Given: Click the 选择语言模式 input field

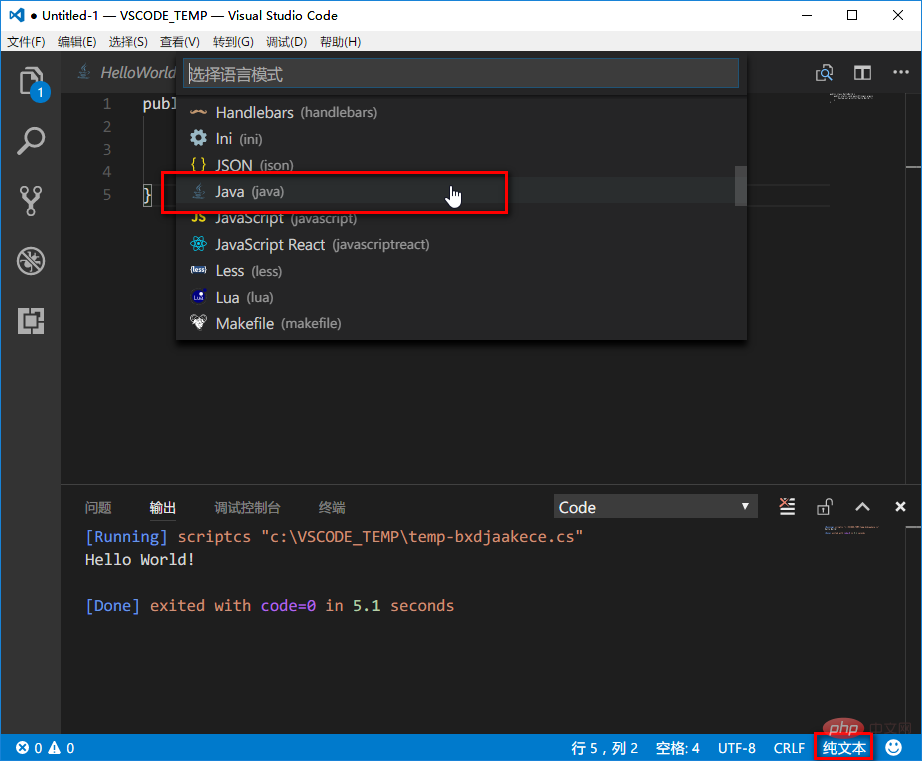Looking at the screenshot, I should (460, 73).
